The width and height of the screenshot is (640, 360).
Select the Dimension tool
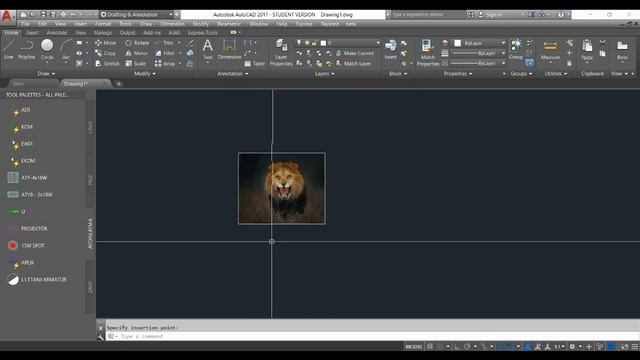click(229, 49)
